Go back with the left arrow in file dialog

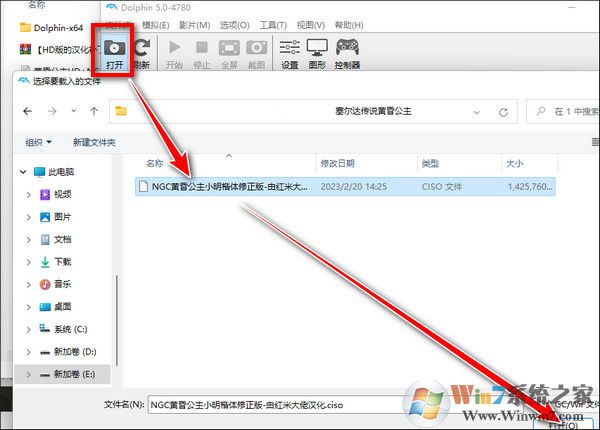coord(28,111)
